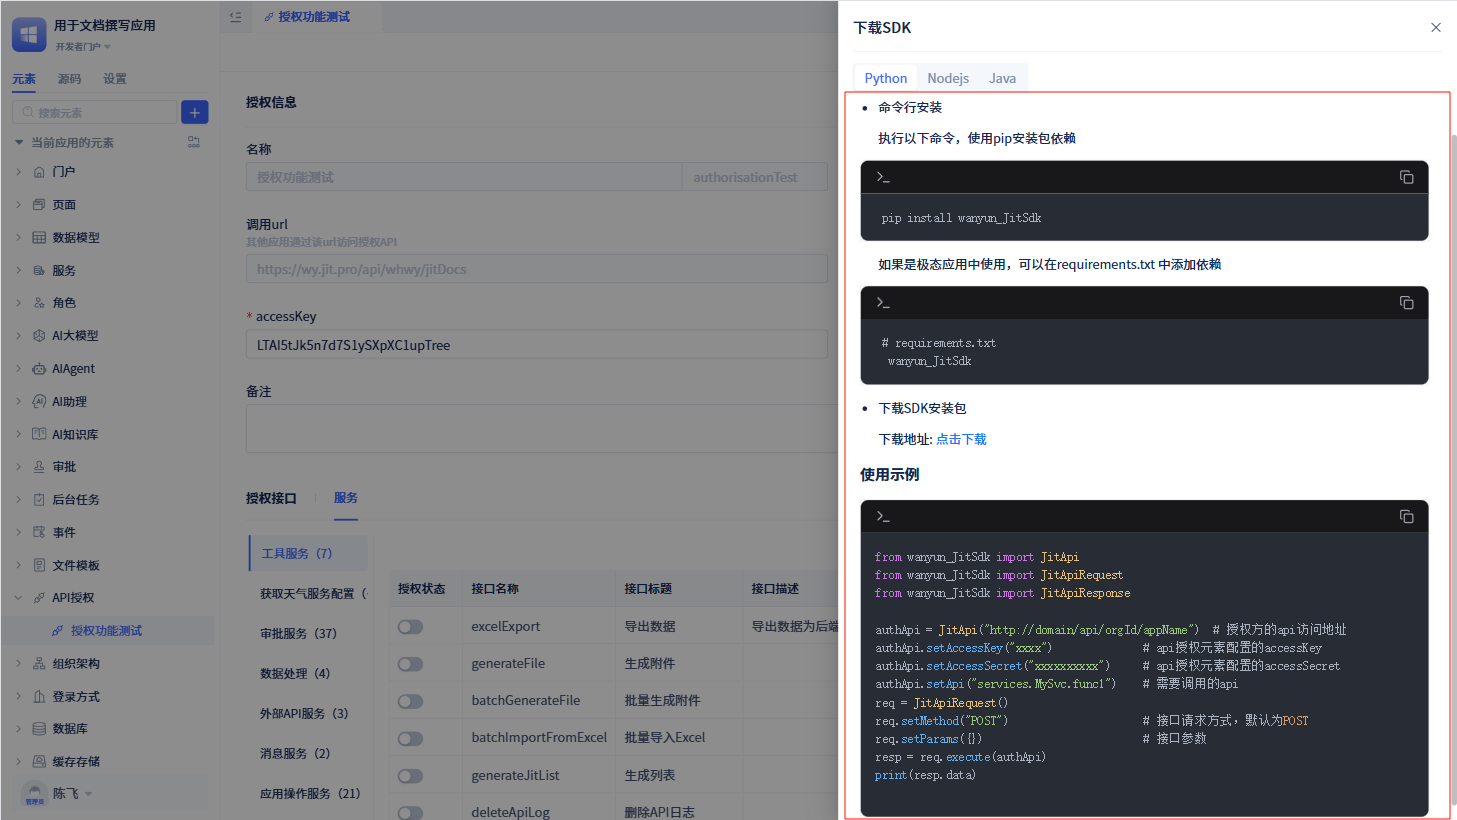Click the 组织架构 icon
Screen dimensions: 1457x820
pyautogui.click(x=39, y=664)
